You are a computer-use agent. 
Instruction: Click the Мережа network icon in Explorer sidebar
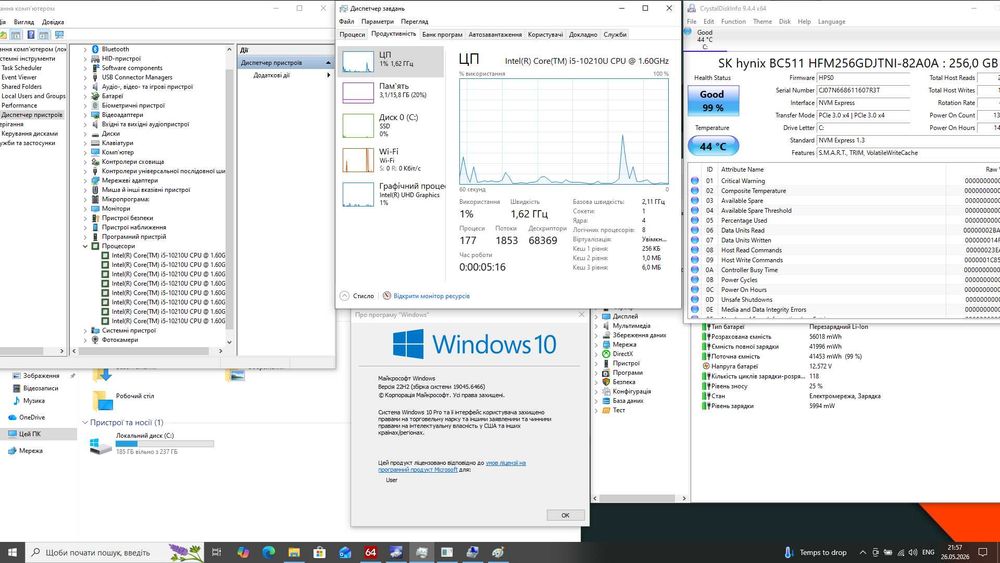[x=12, y=451]
